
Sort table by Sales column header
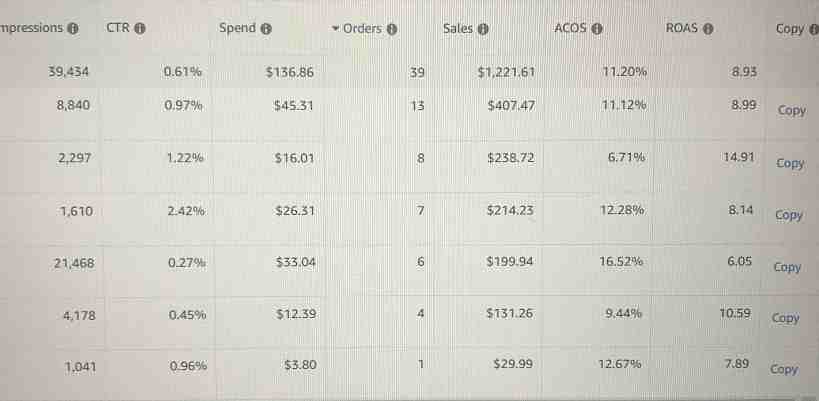pyautogui.click(x=458, y=29)
